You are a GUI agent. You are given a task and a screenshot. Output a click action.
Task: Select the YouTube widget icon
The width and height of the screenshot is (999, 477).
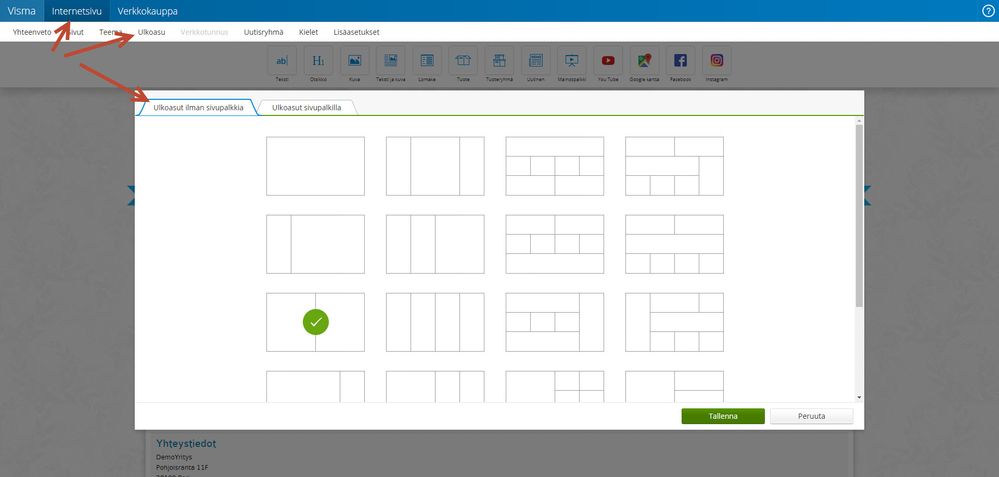tap(608, 61)
